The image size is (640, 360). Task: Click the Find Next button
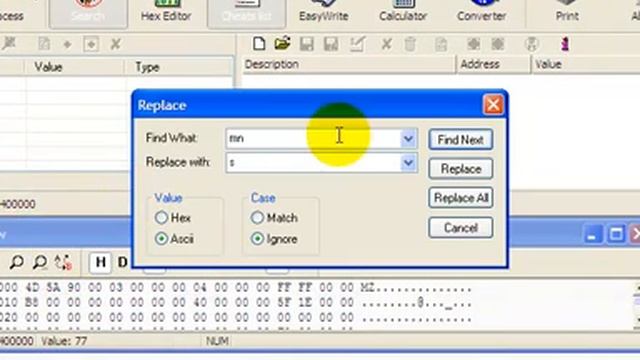(x=461, y=140)
